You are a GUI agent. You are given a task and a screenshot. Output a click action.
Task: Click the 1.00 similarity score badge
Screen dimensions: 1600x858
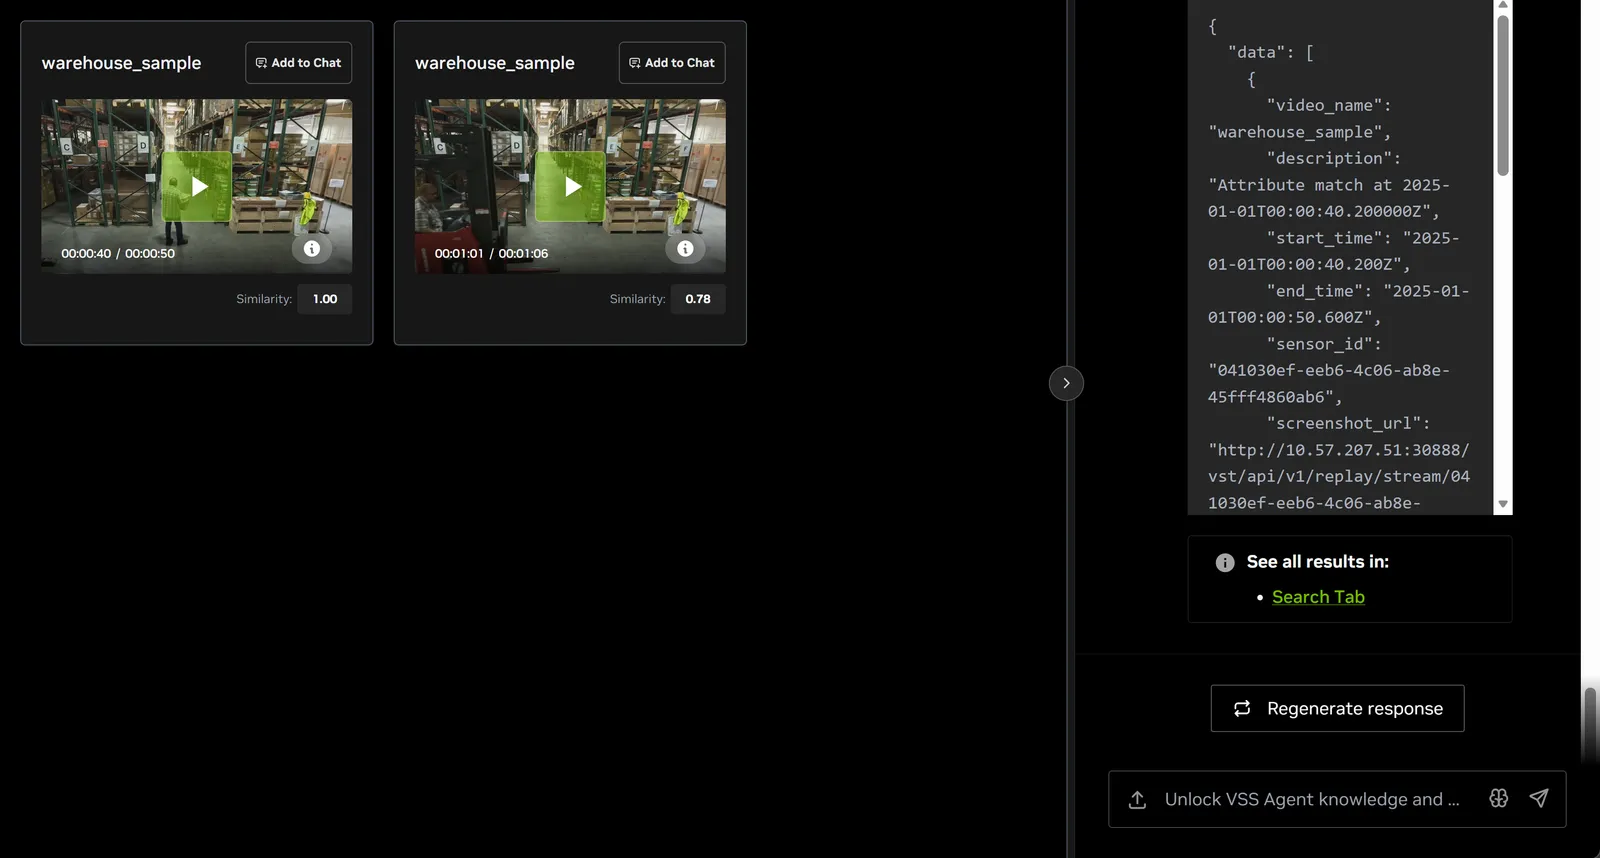(325, 299)
